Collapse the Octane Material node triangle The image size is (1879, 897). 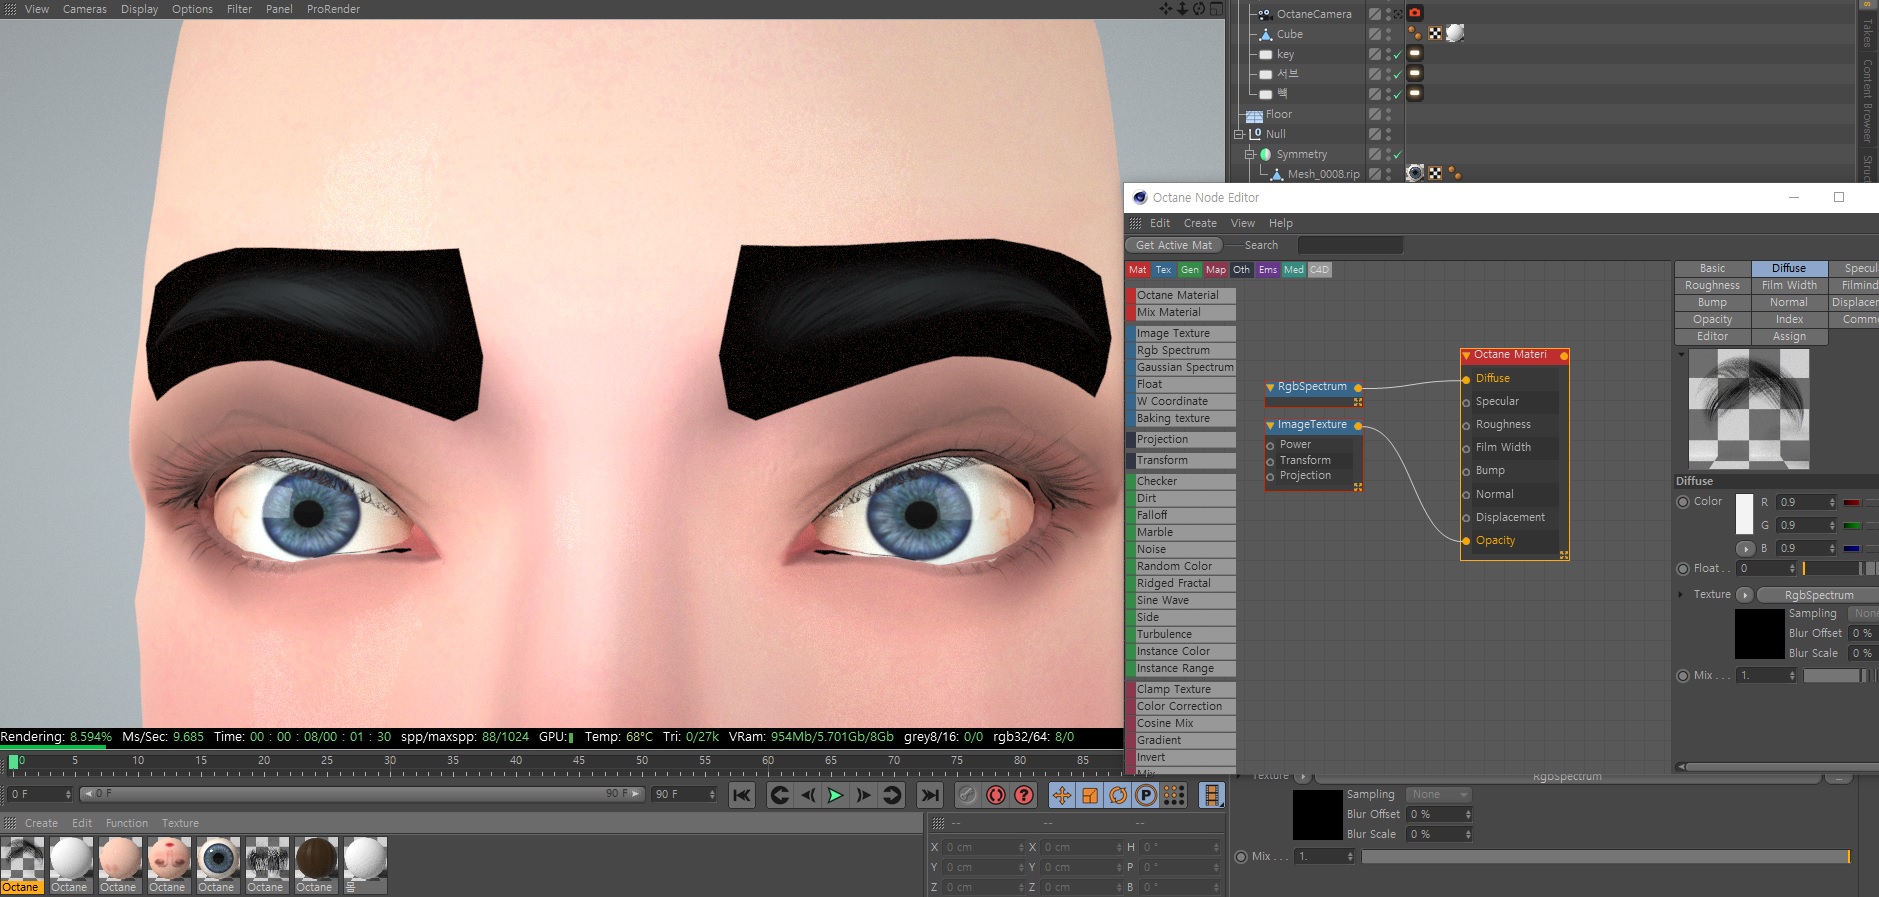click(x=1466, y=355)
